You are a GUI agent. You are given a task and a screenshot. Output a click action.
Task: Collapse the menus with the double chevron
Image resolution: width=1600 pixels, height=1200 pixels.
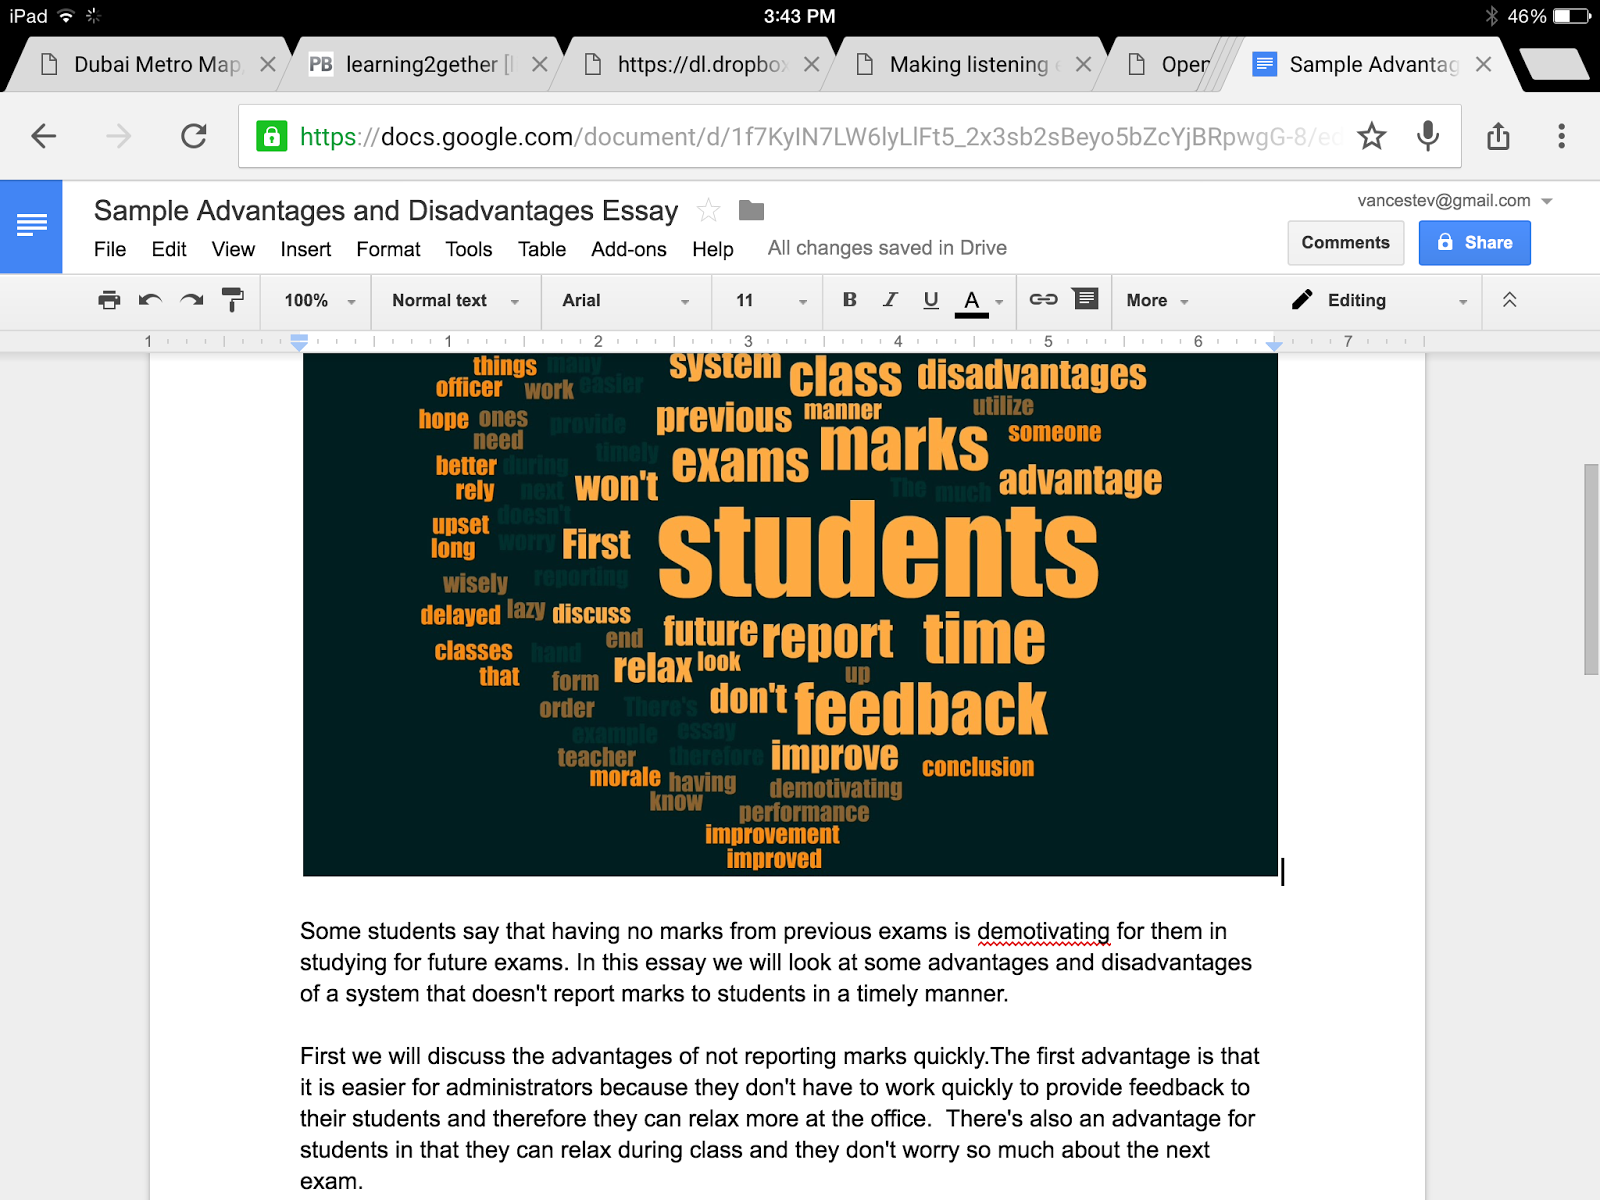1510,300
